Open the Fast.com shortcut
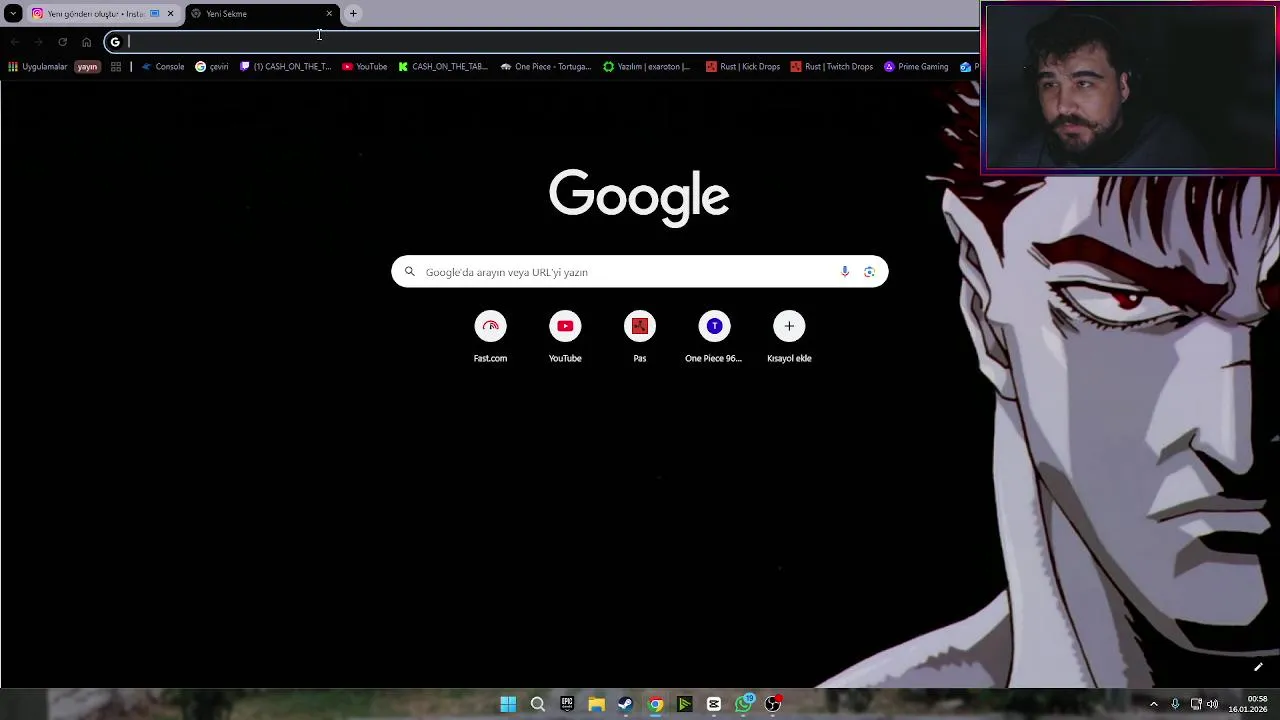Screen dimensions: 1280x720 (490, 337)
